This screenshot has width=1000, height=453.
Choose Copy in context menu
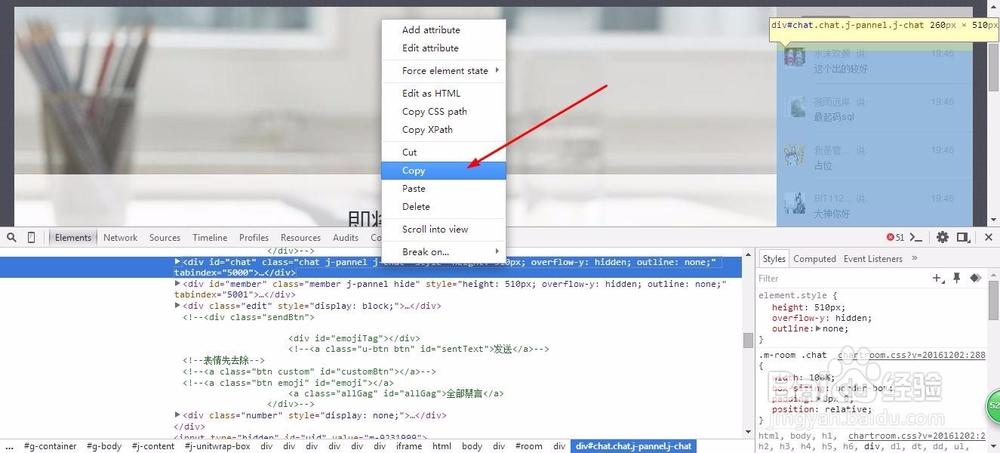coord(443,170)
